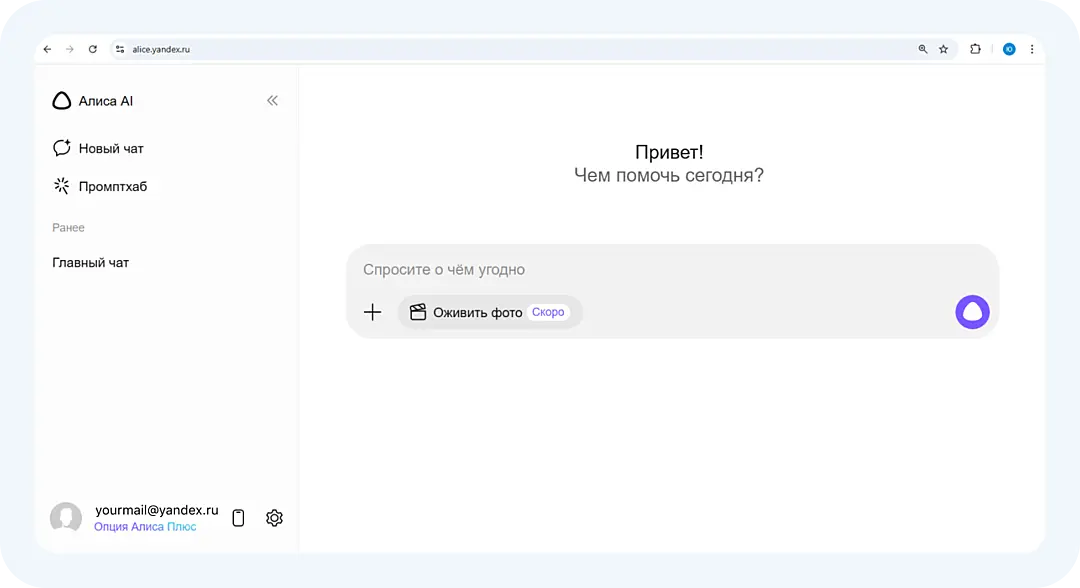This screenshot has width=1080, height=588.
Task: Click the browser forward arrow
Action: [x=70, y=50]
